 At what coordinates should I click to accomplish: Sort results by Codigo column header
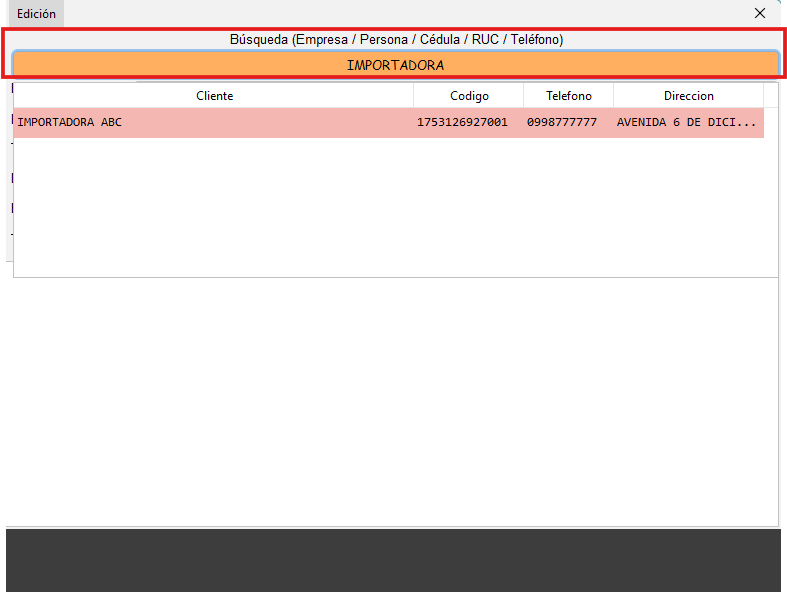(469, 96)
